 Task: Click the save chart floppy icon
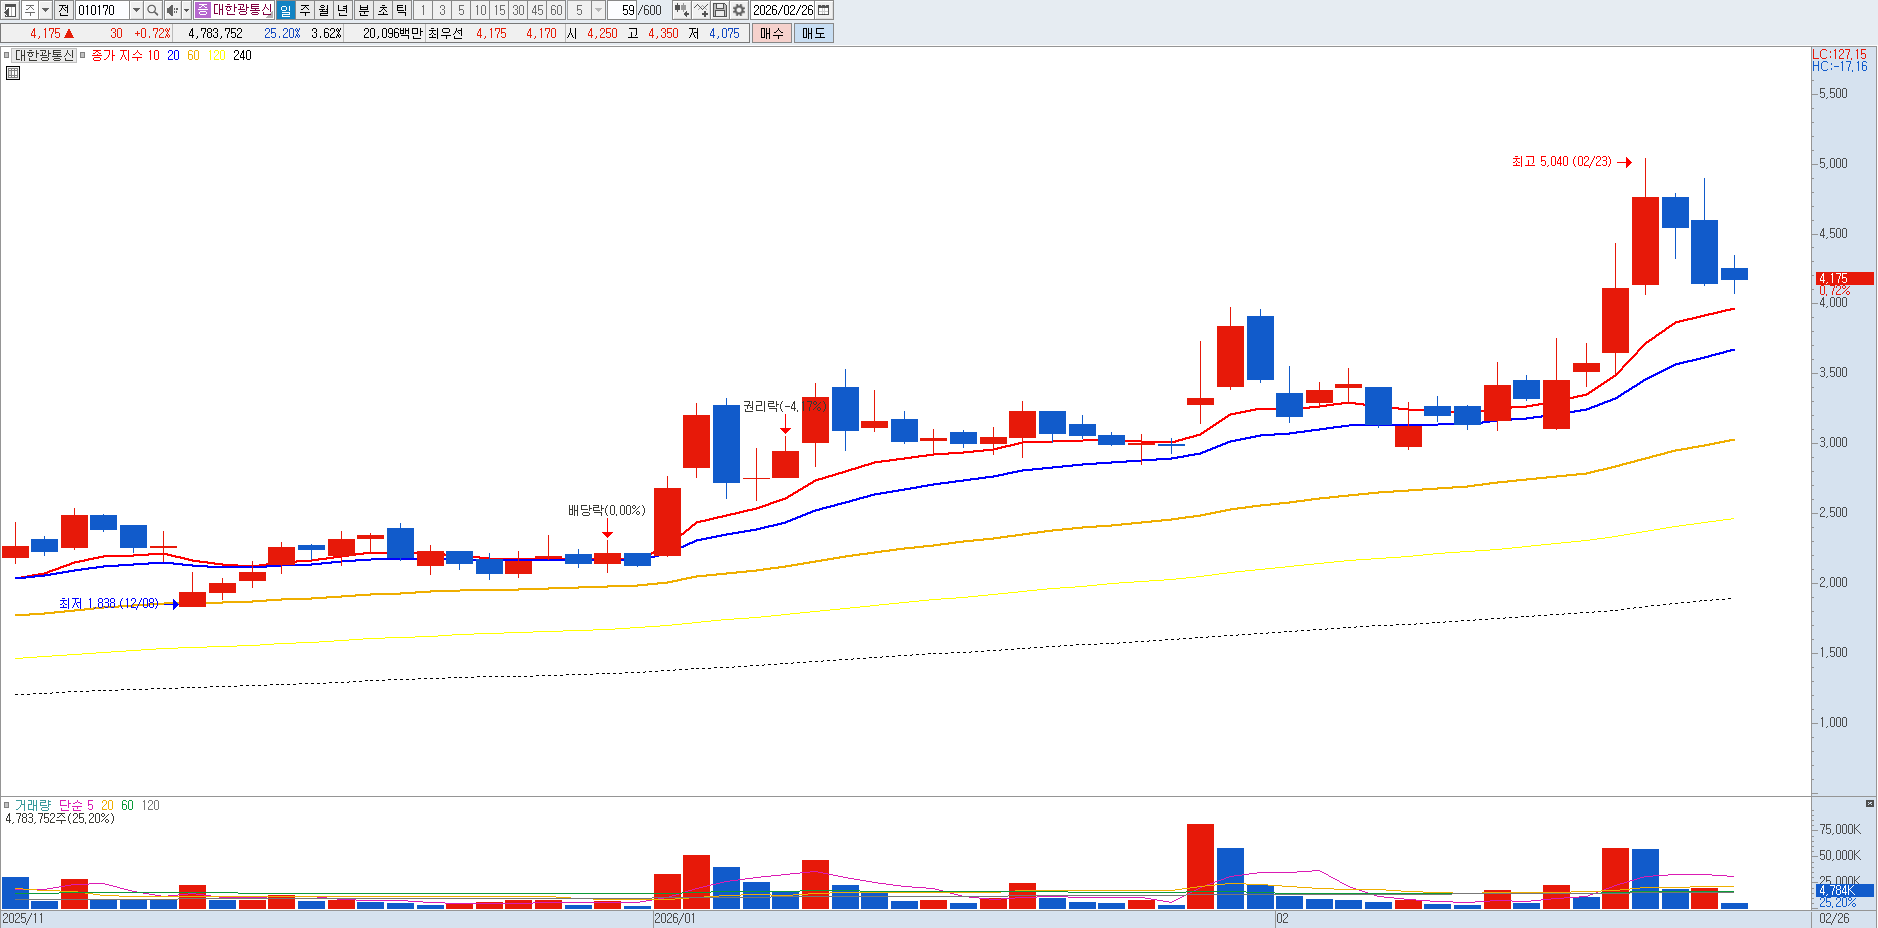(x=720, y=10)
